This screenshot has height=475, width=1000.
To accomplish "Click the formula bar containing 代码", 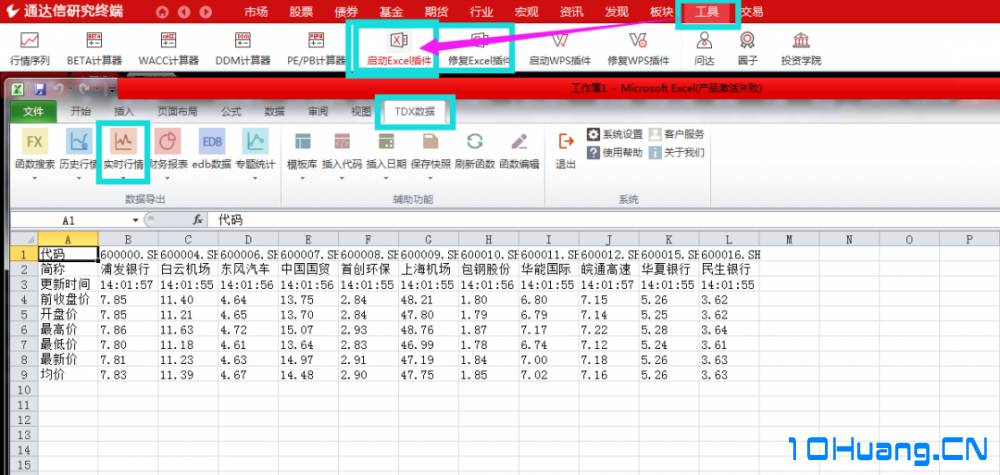I will 603,220.
